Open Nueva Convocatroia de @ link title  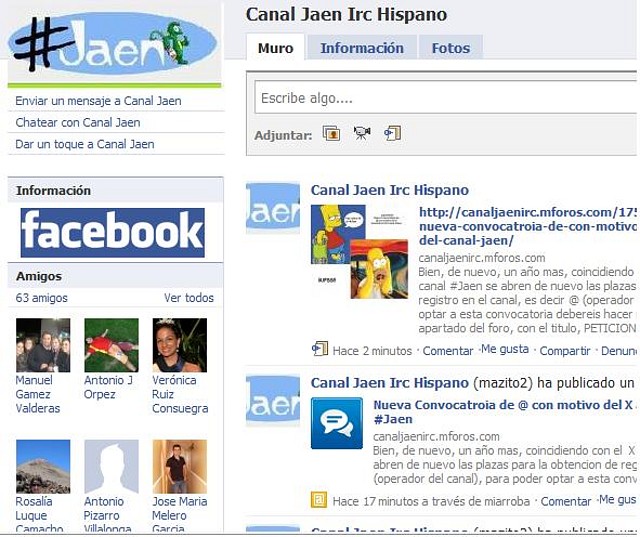click(505, 412)
